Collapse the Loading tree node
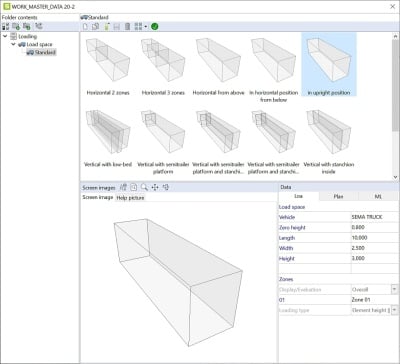Viewport: 400px width, 364px height. 5,36
